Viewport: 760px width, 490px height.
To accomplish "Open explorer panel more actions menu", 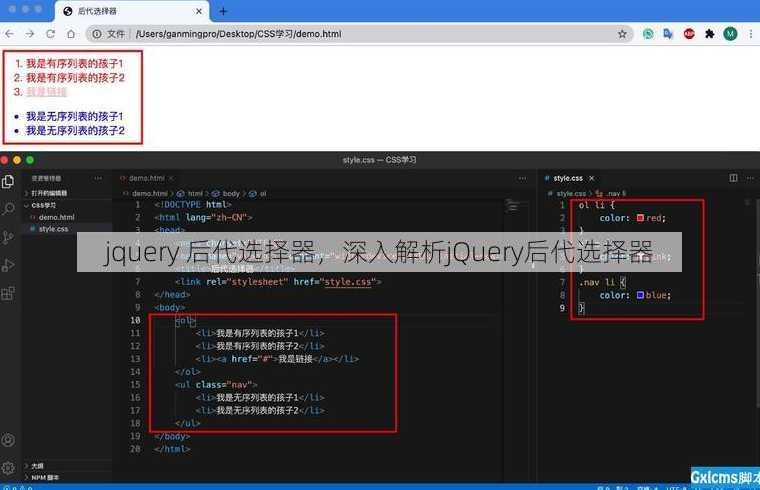I will (x=98, y=178).
